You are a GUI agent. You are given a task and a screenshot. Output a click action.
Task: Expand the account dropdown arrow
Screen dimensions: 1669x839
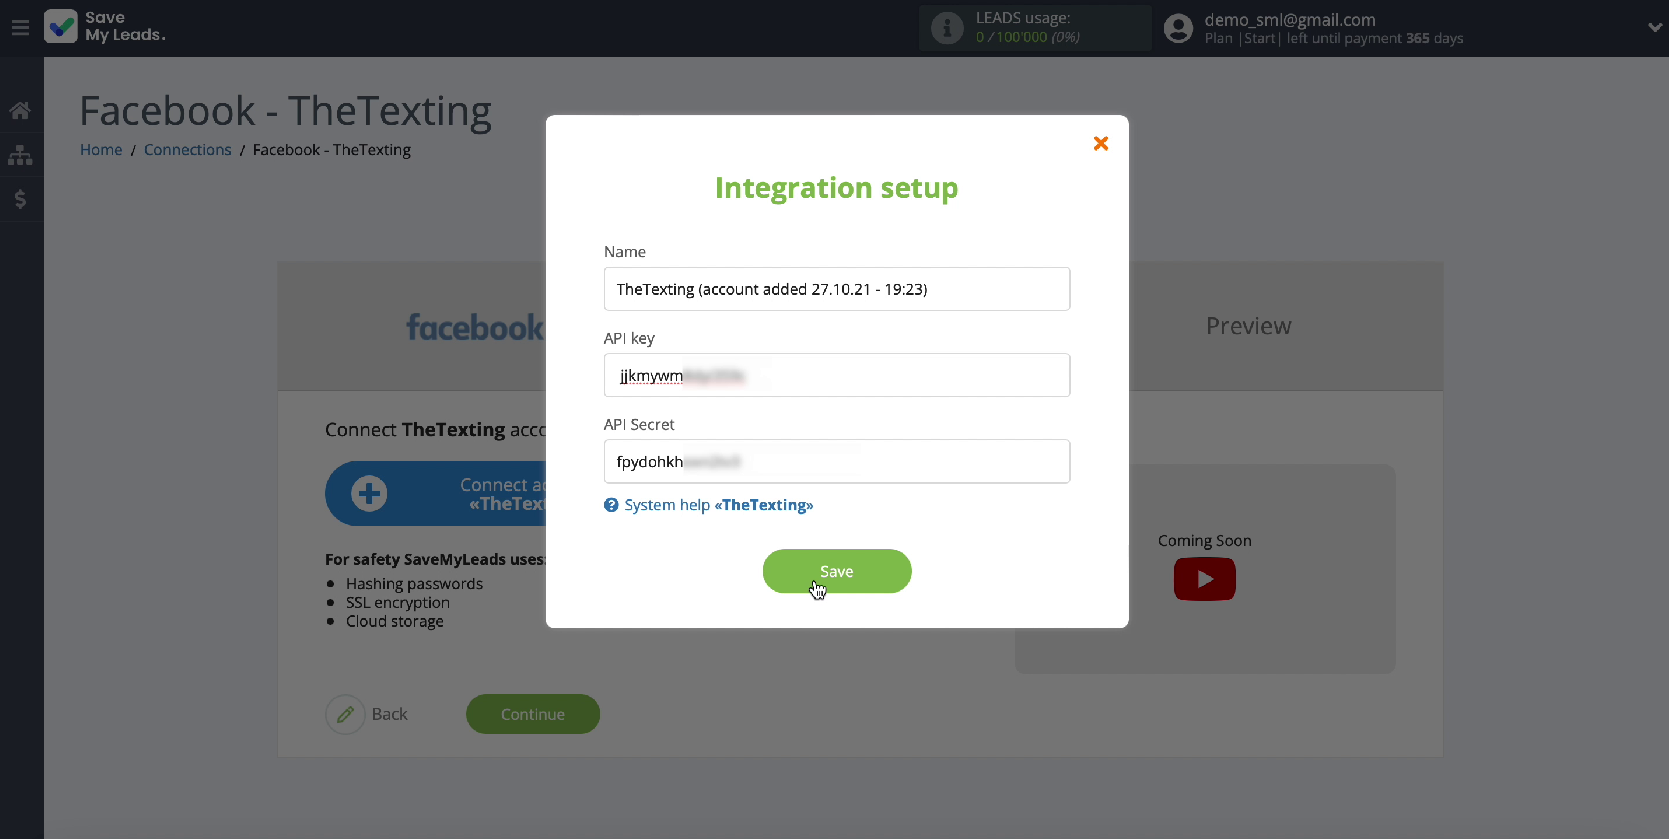[1654, 28]
